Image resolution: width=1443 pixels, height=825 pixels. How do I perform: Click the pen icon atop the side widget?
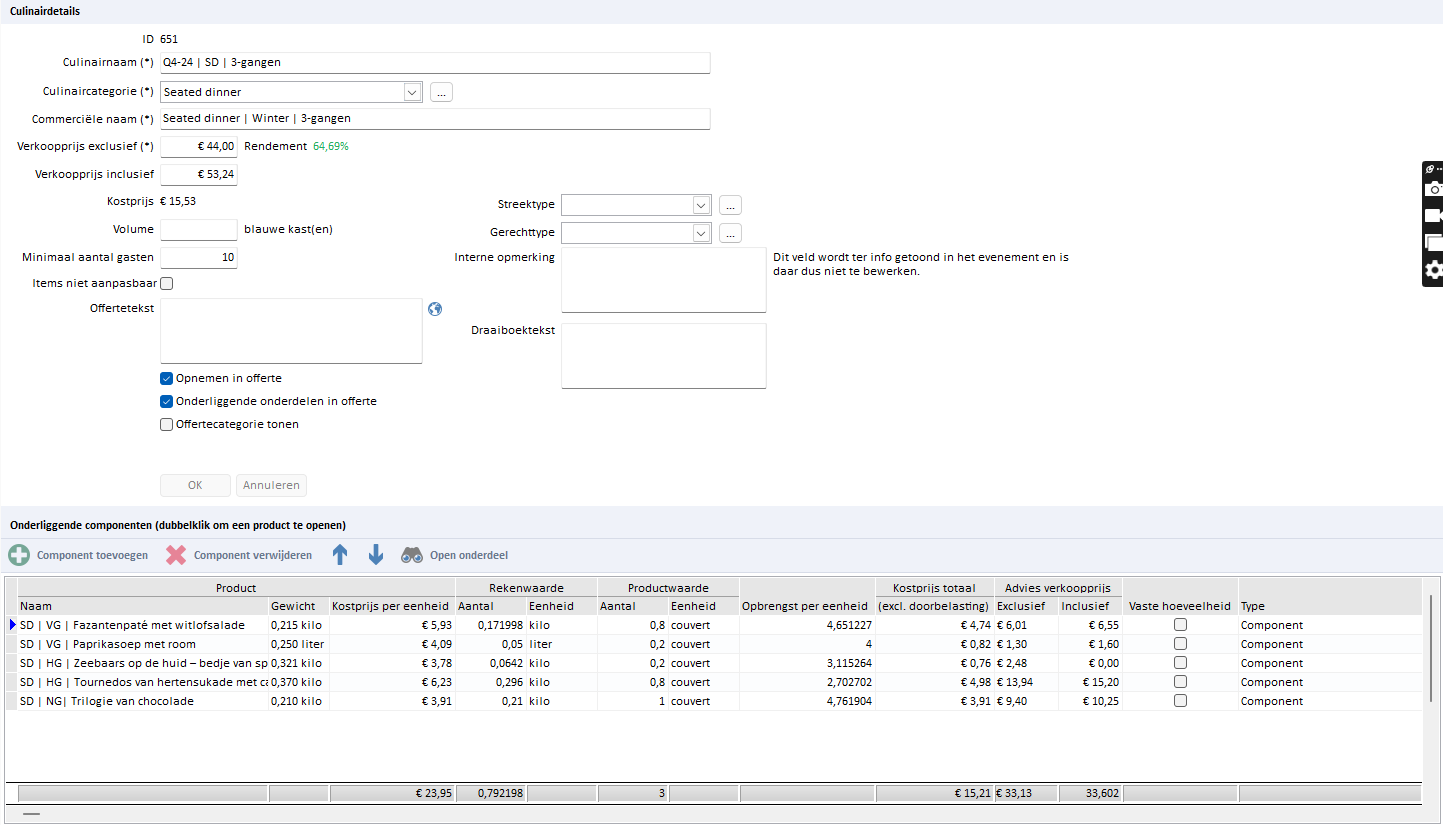pyautogui.click(x=1430, y=169)
